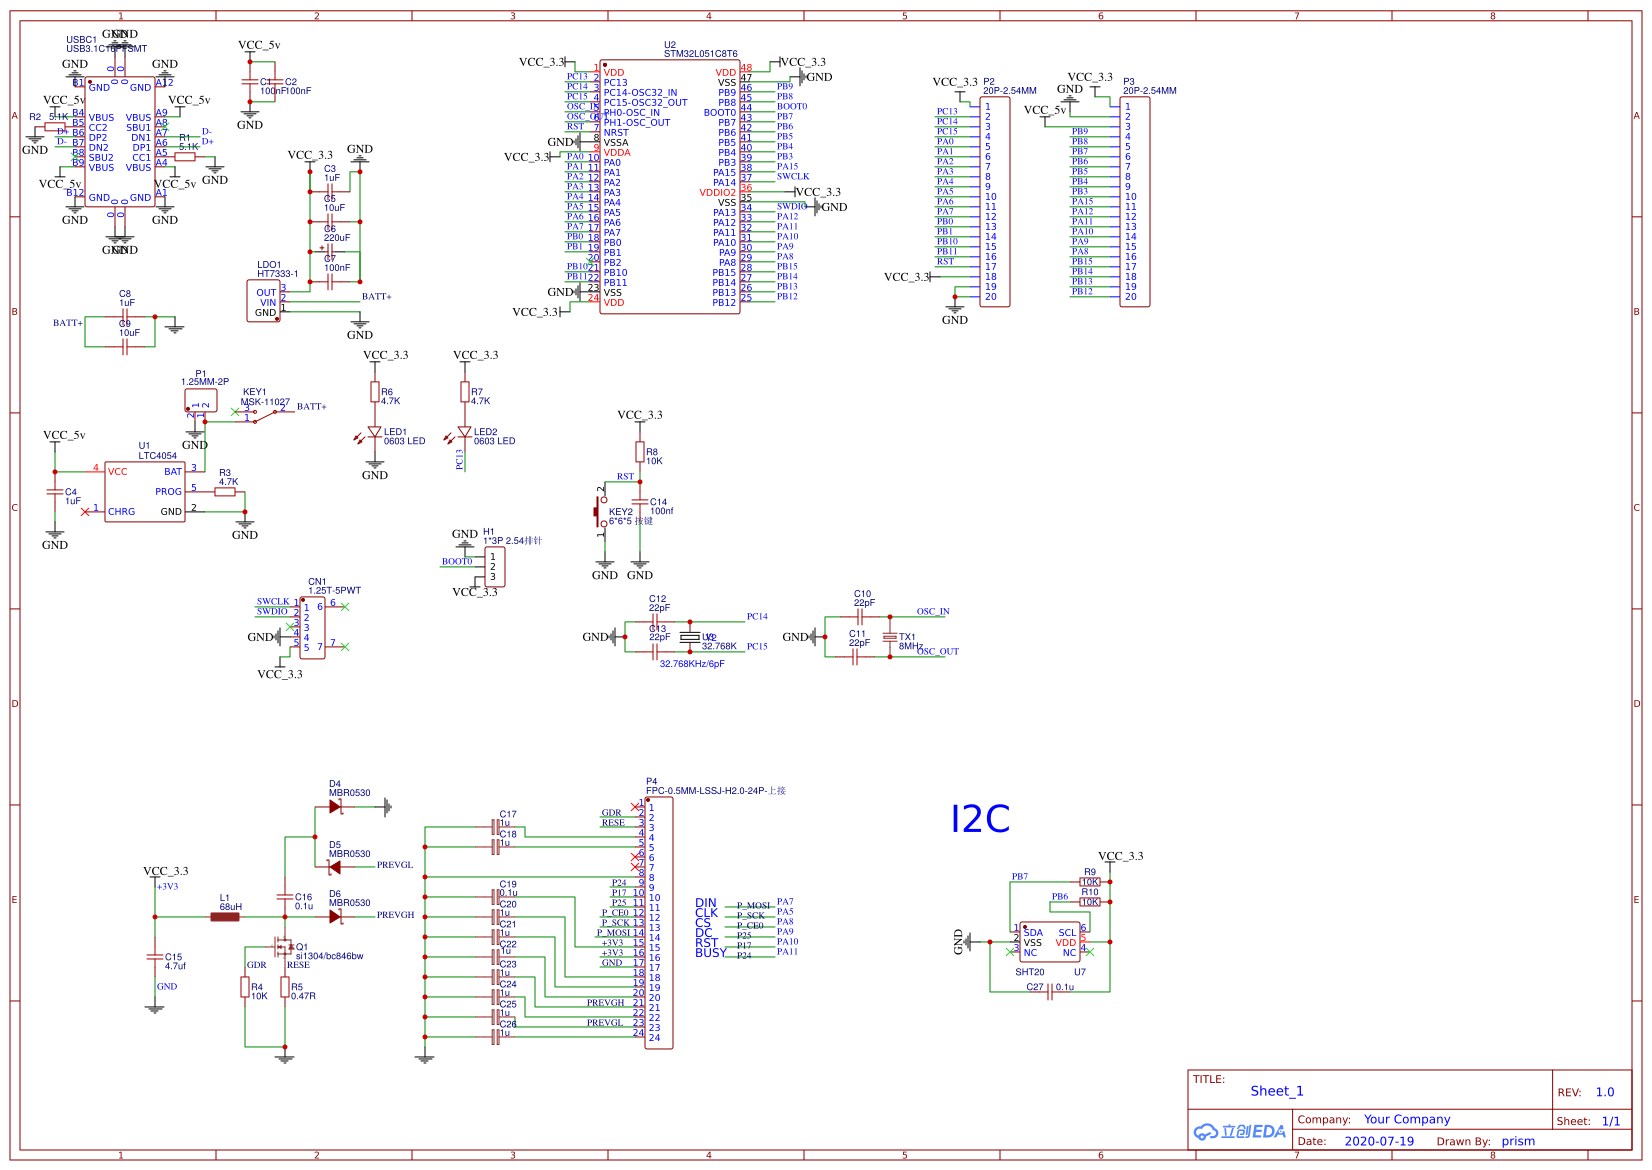Select the LDO1 HT7333-1 regulator body

click(x=264, y=301)
